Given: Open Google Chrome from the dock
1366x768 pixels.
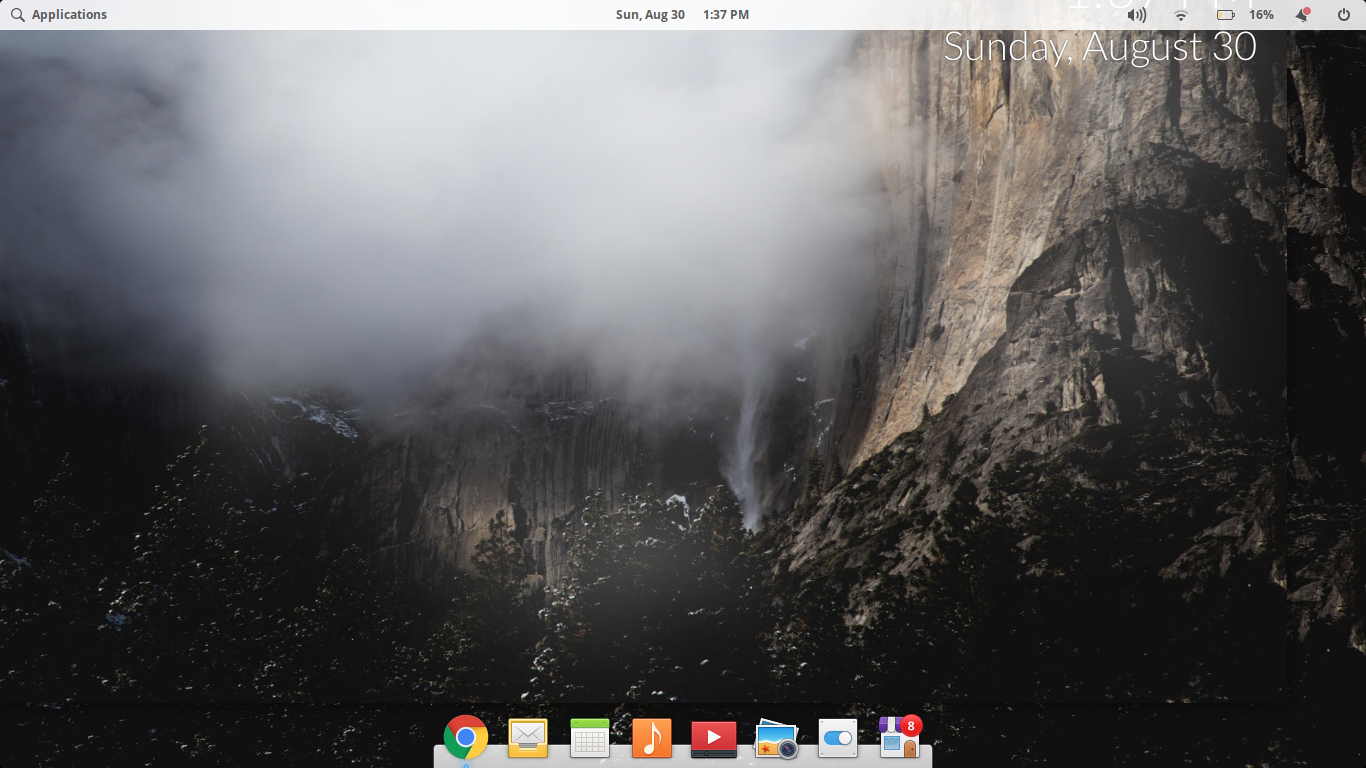Looking at the screenshot, I should click(x=464, y=738).
